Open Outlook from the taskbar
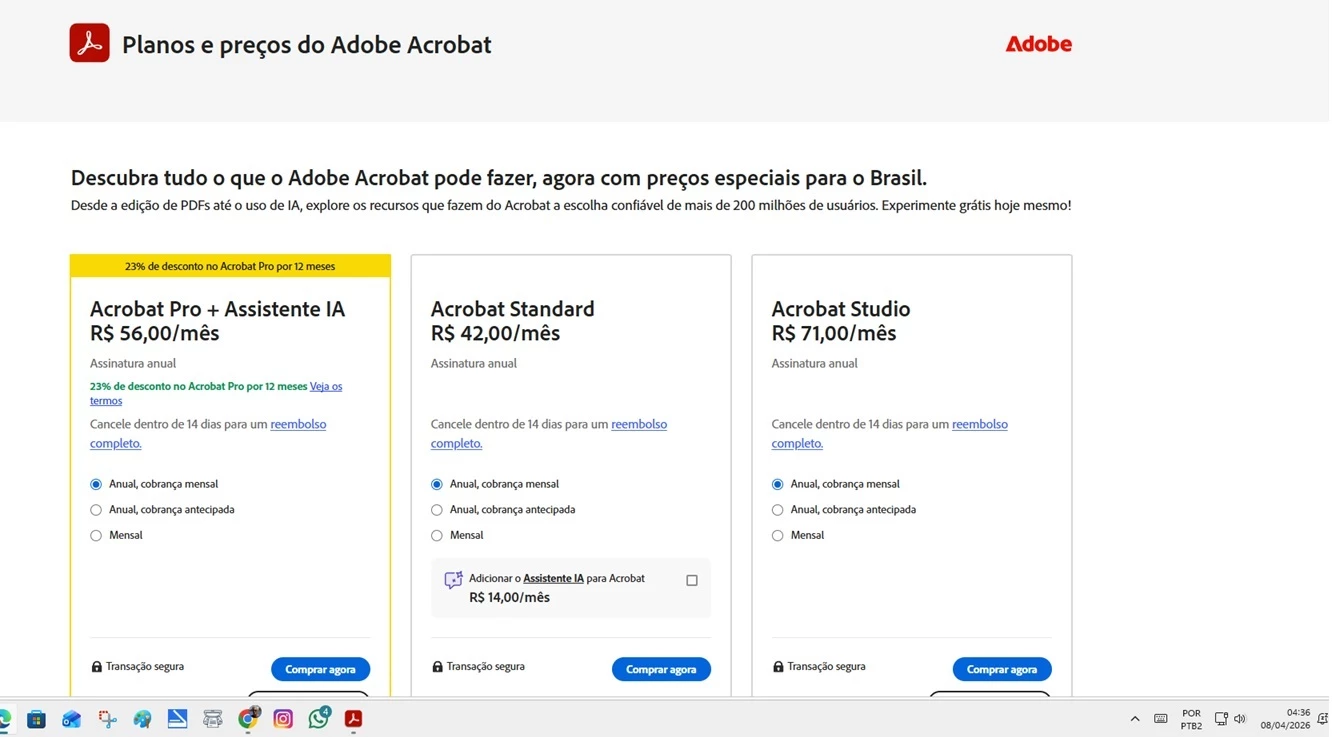Screen dimensions: 1332x737 point(71,719)
